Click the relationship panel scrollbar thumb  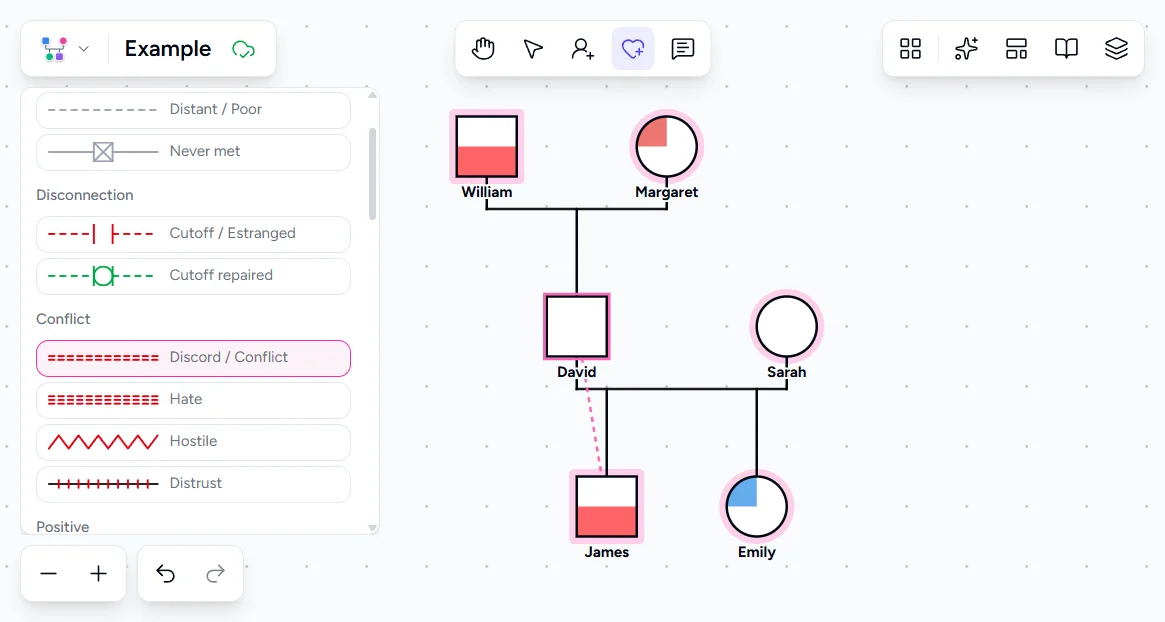(x=372, y=174)
